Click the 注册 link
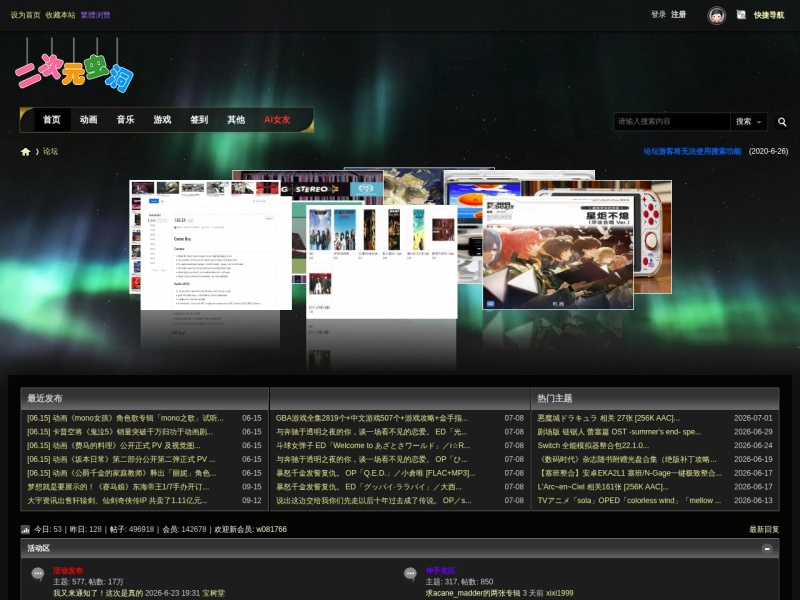 pos(679,14)
